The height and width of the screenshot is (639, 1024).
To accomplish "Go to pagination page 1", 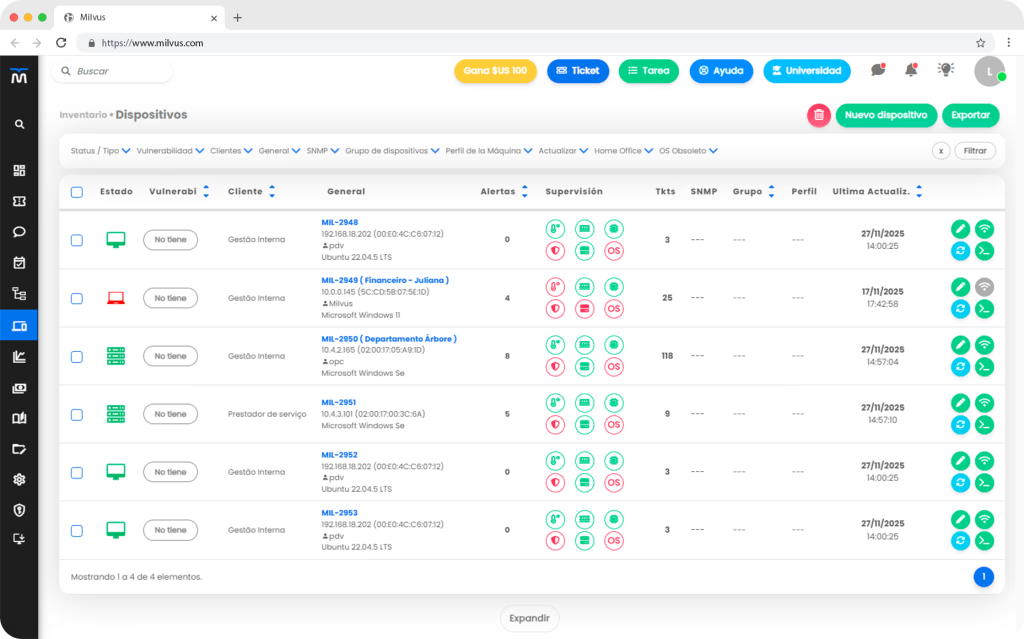I will point(984,577).
